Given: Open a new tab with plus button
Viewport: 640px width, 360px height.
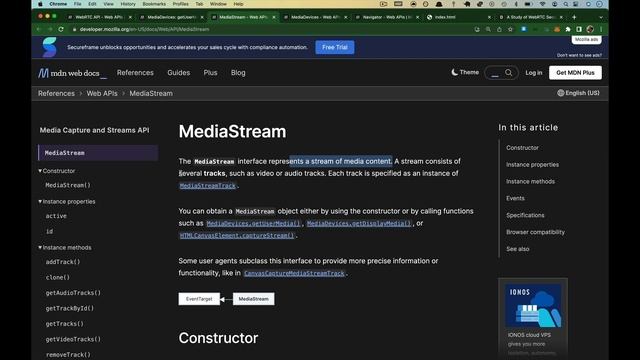Looking at the screenshot, I should 574,17.
